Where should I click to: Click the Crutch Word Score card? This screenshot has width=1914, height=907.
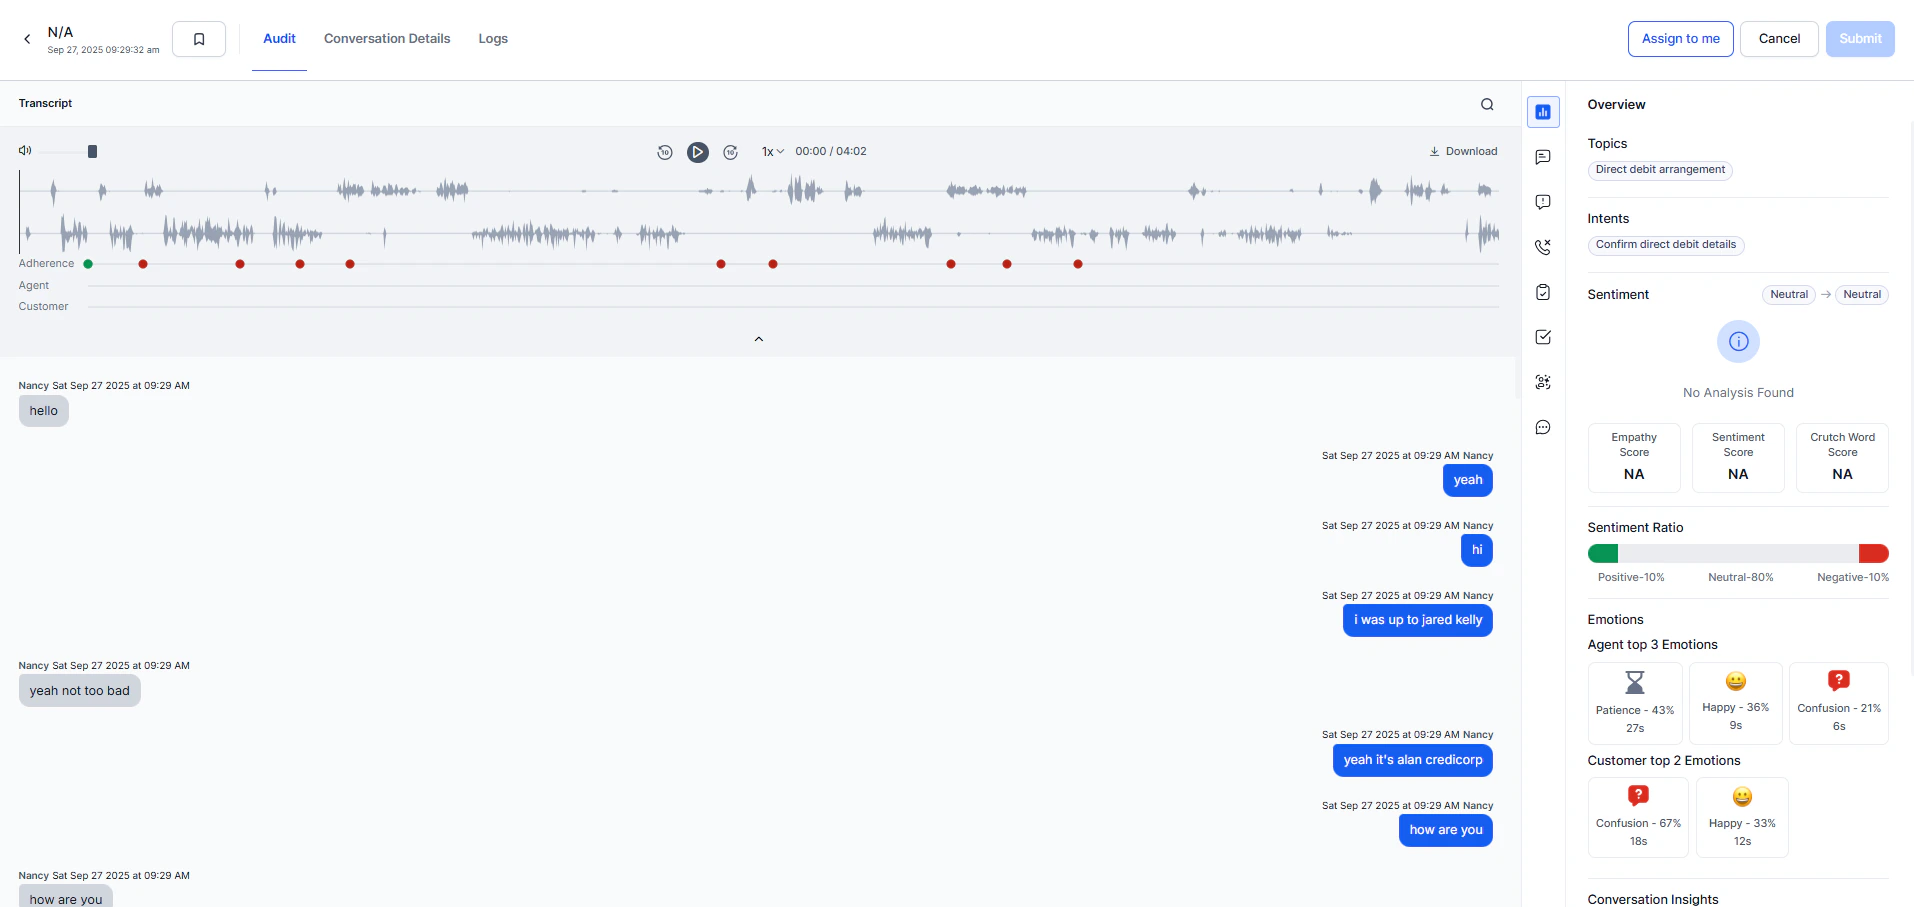point(1842,458)
